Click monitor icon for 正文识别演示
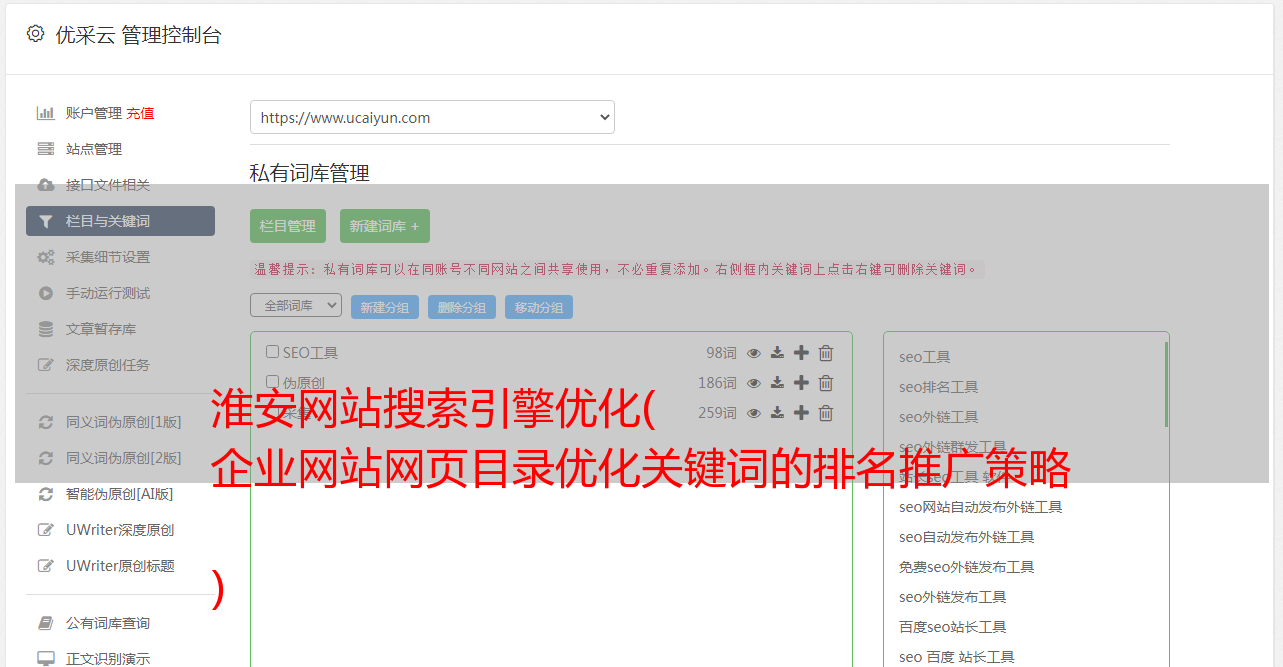This screenshot has height=667, width=1283. pyautogui.click(x=45, y=659)
